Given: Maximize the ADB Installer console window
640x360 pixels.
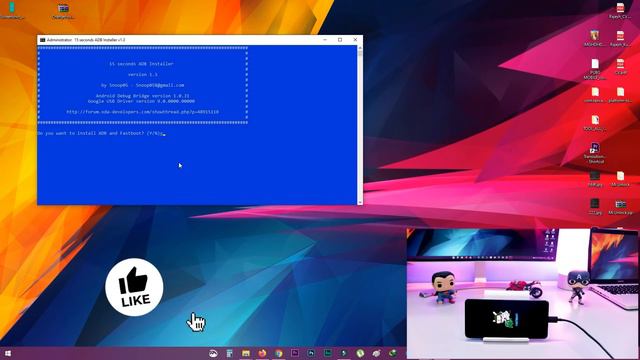Looking at the screenshot, I should [340, 40].
